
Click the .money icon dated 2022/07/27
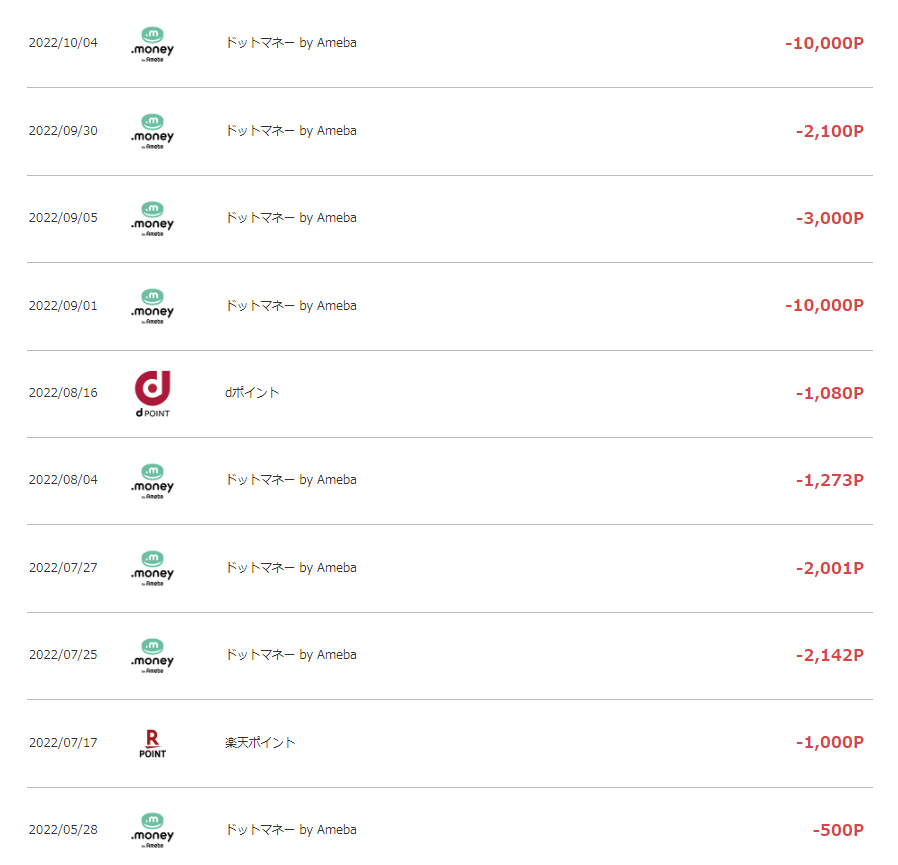[x=152, y=569]
